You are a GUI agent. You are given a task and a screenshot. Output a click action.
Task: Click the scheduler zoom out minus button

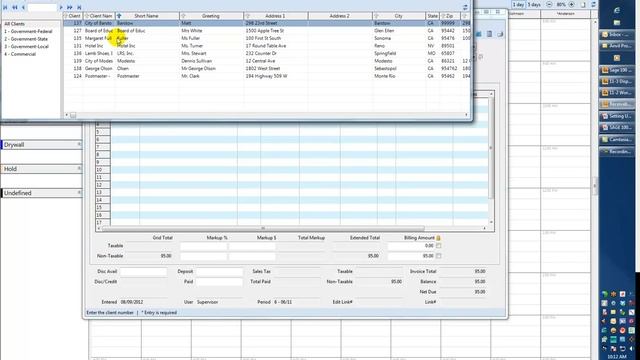pyautogui.click(x=549, y=4)
